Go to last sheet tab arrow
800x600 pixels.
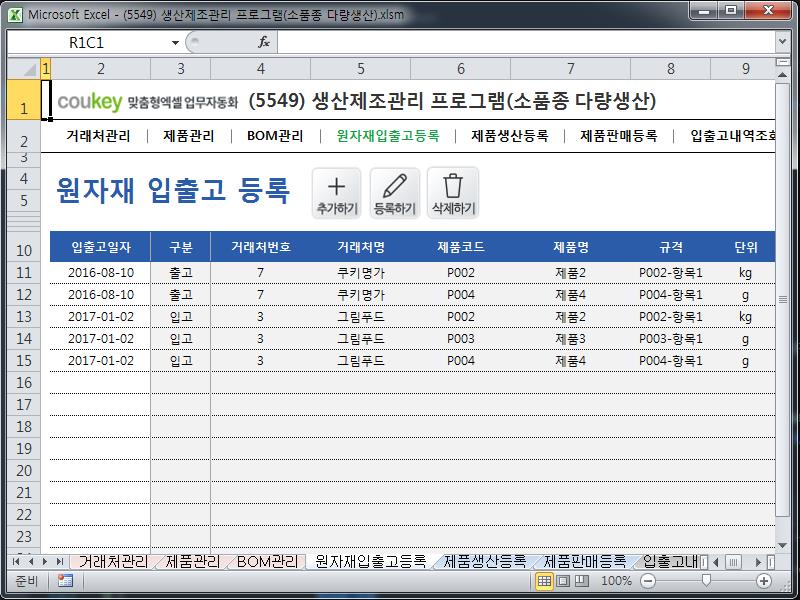[x=60, y=562]
